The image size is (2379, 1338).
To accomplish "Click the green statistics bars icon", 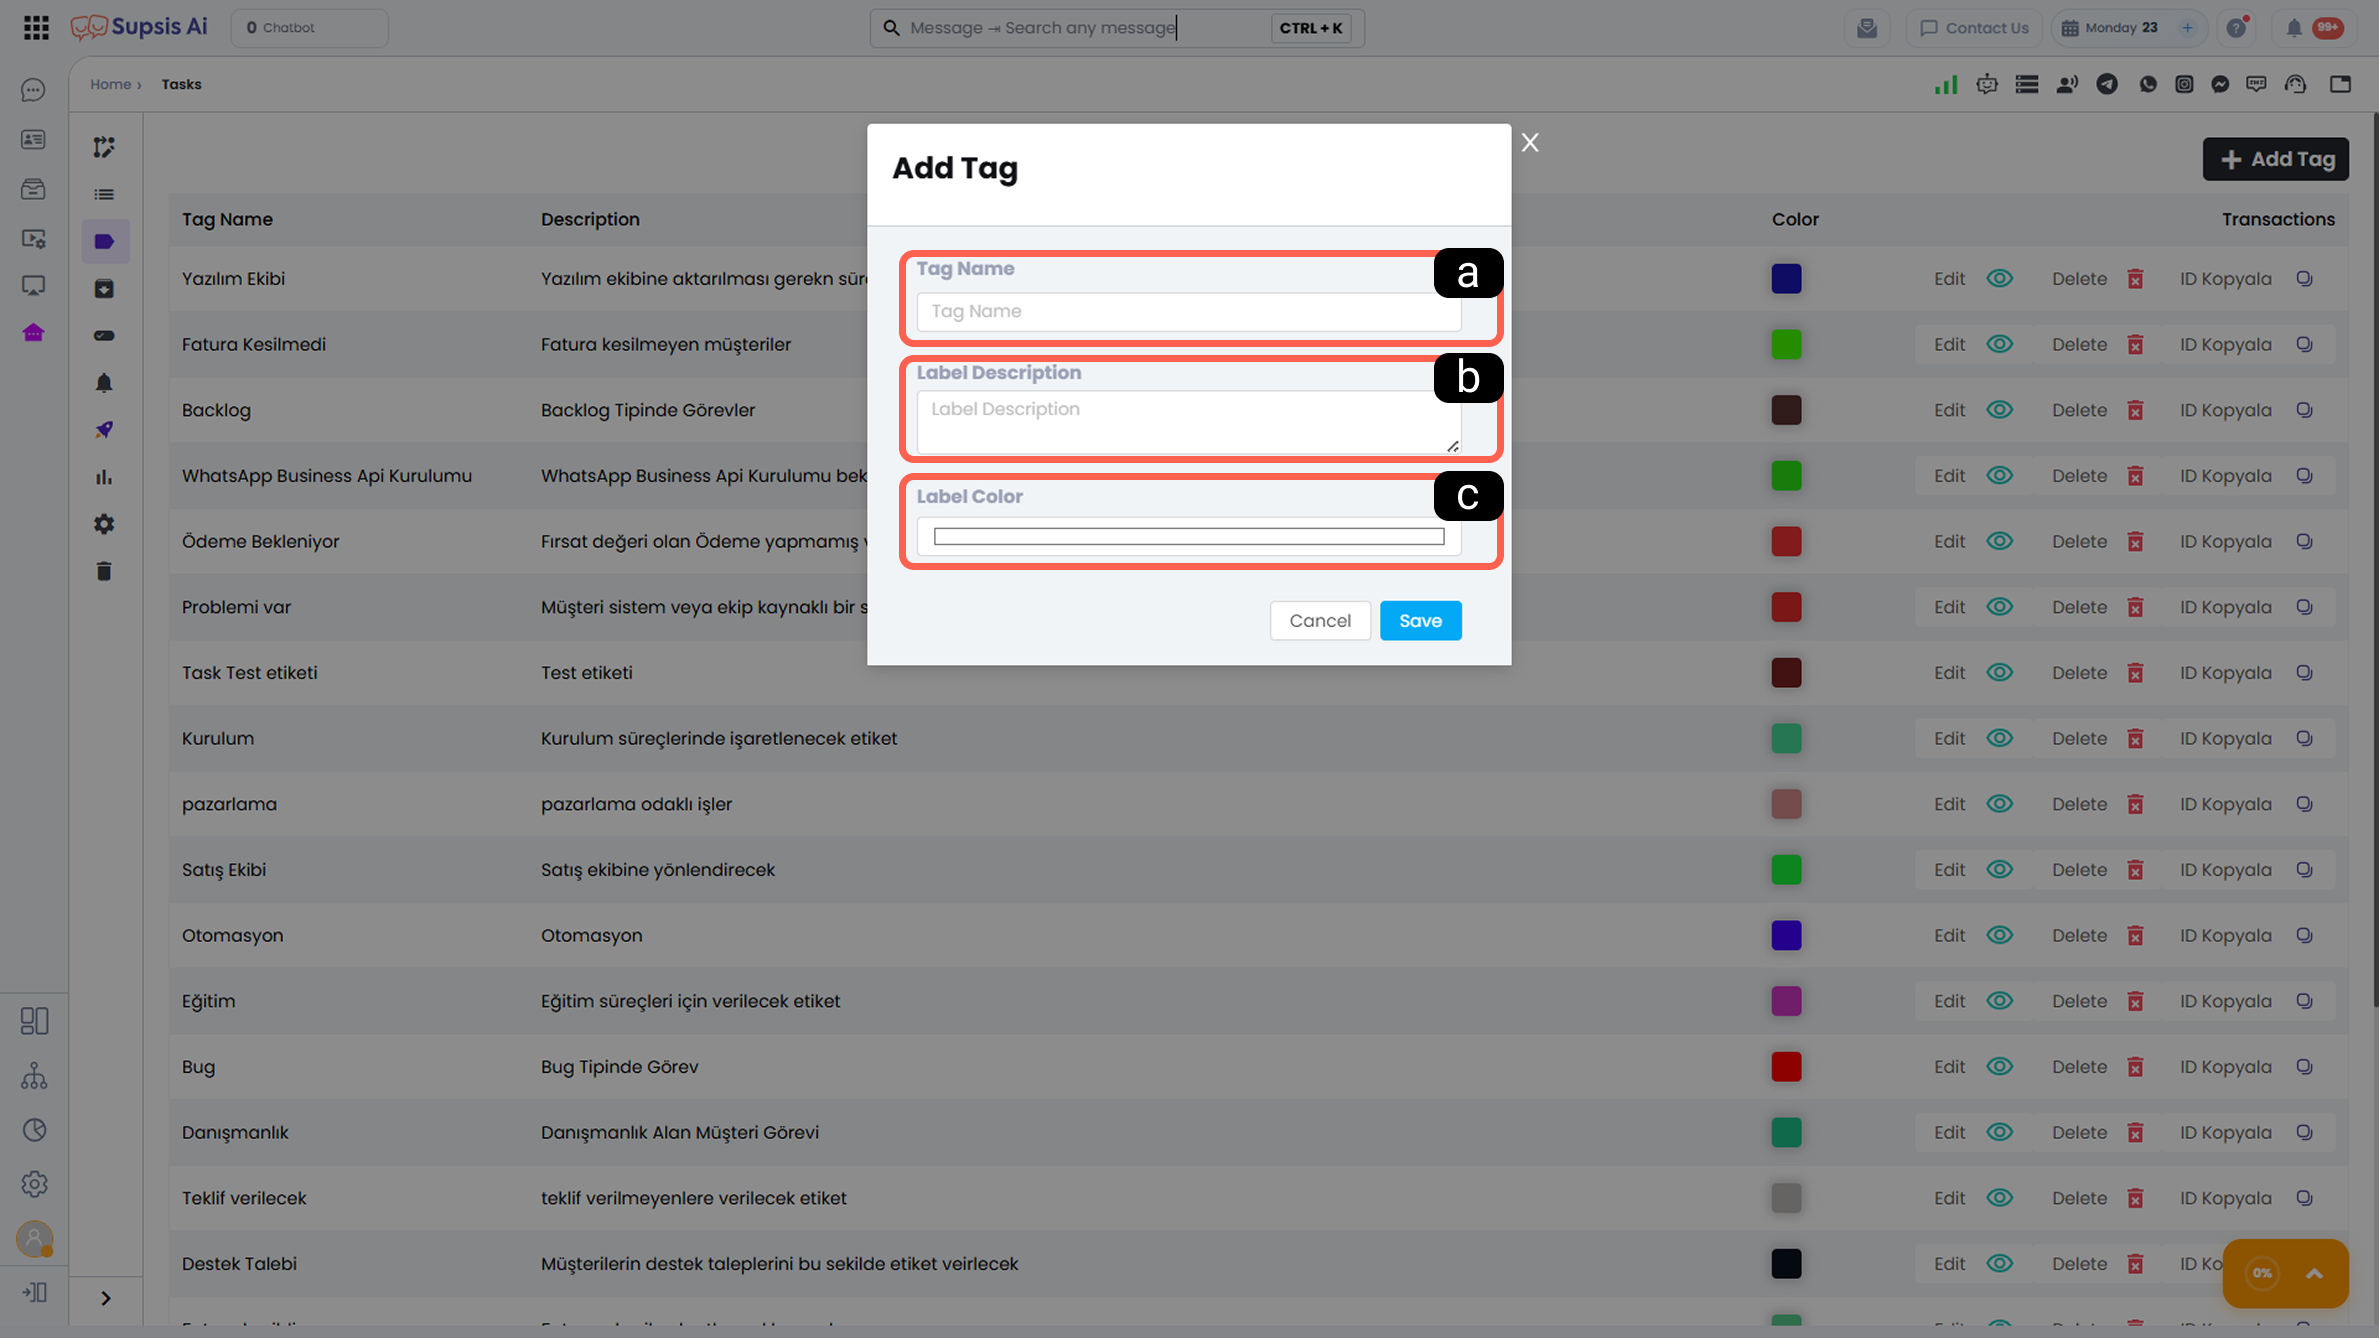I will coord(1946,84).
